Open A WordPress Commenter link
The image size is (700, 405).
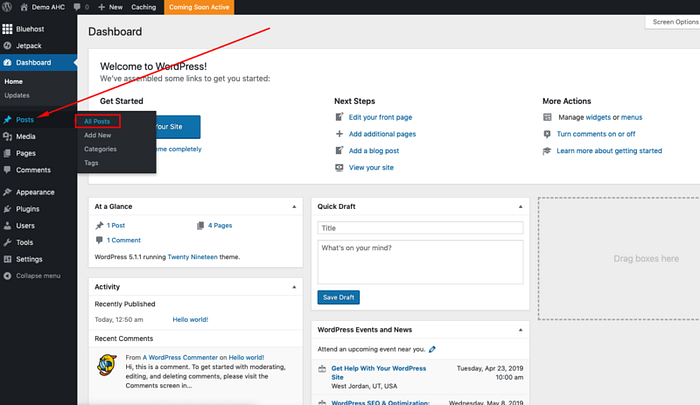180,358
